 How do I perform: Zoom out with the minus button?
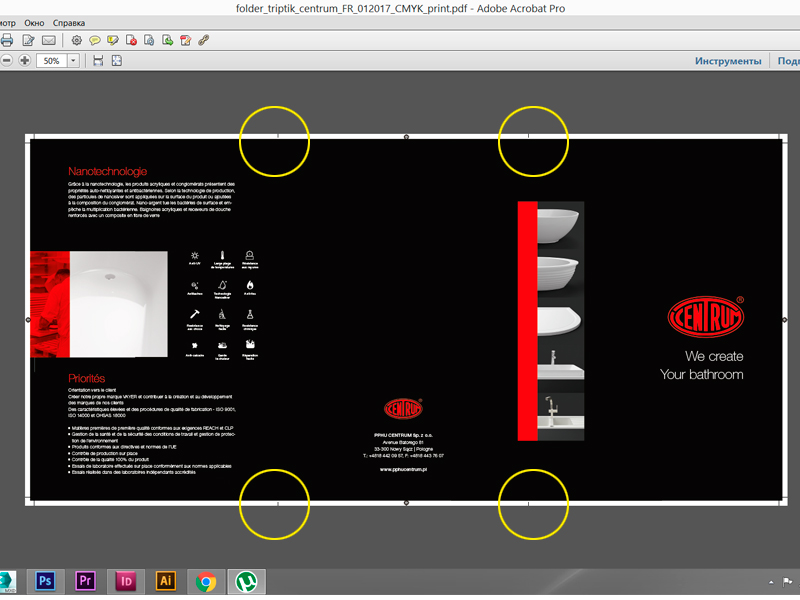click(x=6, y=61)
